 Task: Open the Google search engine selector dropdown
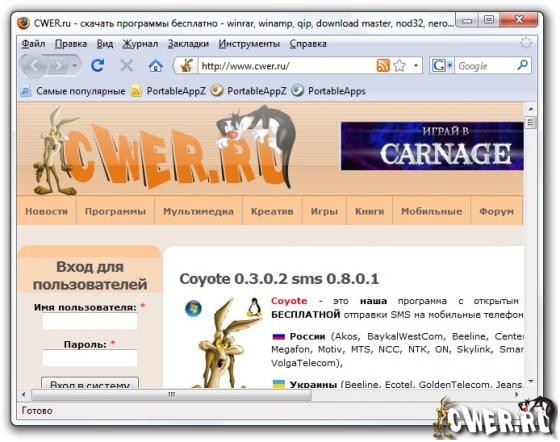click(441, 66)
